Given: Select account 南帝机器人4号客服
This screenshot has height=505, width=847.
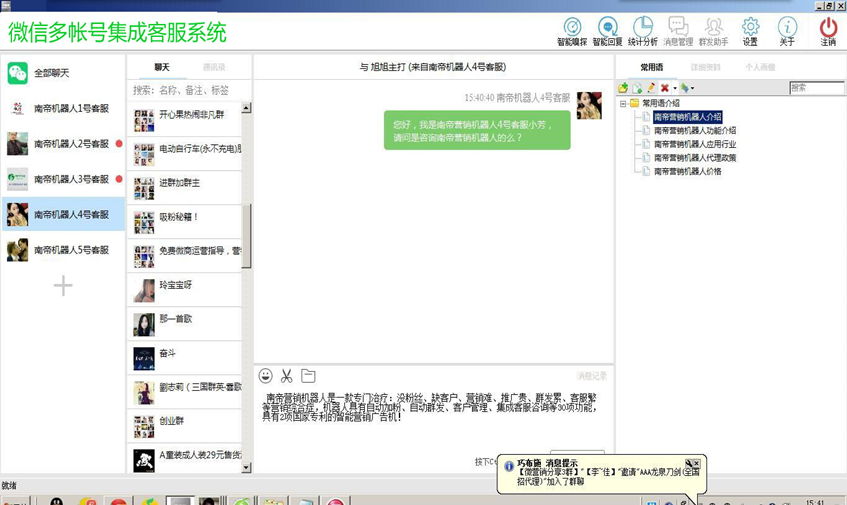Looking at the screenshot, I should pos(63,214).
